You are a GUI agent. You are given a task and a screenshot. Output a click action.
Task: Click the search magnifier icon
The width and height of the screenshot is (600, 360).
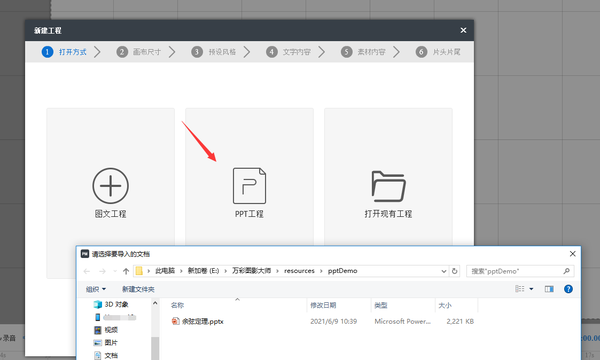(x=567, y=271)
